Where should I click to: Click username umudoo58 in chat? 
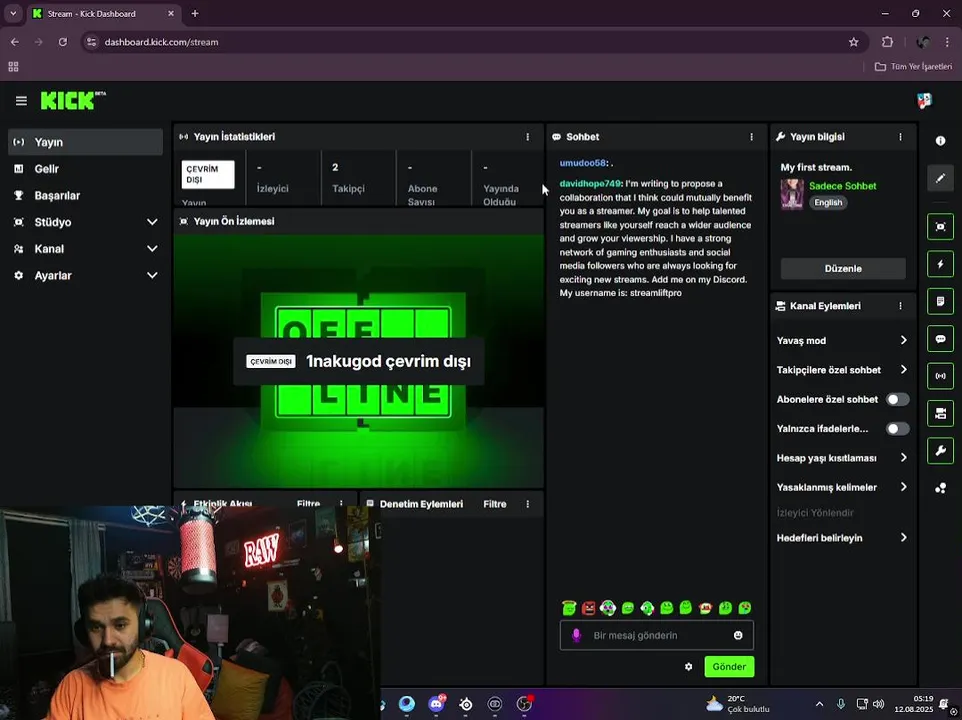click(x=583, y=163)
